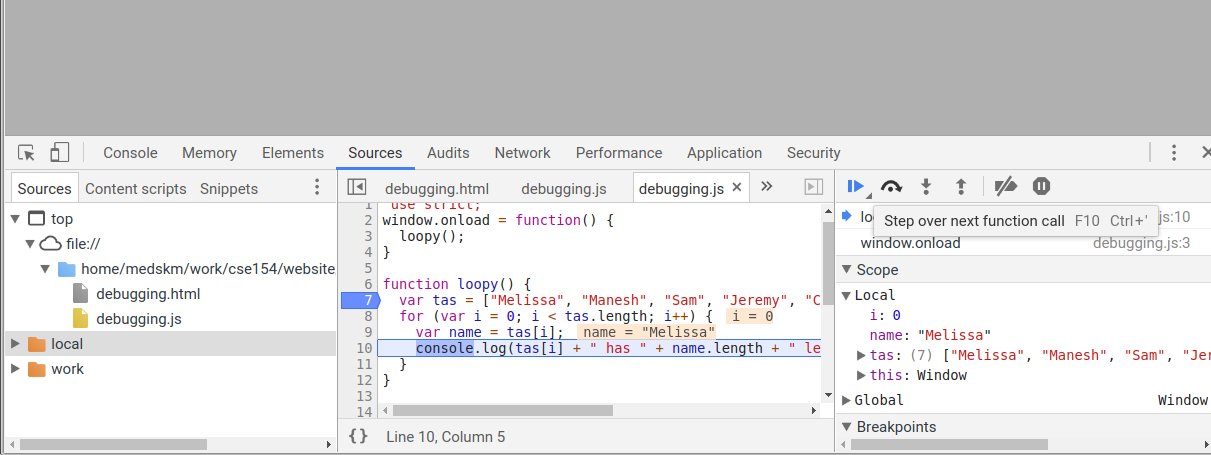Screen dimensions: 1211x455
Task: Select the window.onload call stack frame
Action: 910,243
